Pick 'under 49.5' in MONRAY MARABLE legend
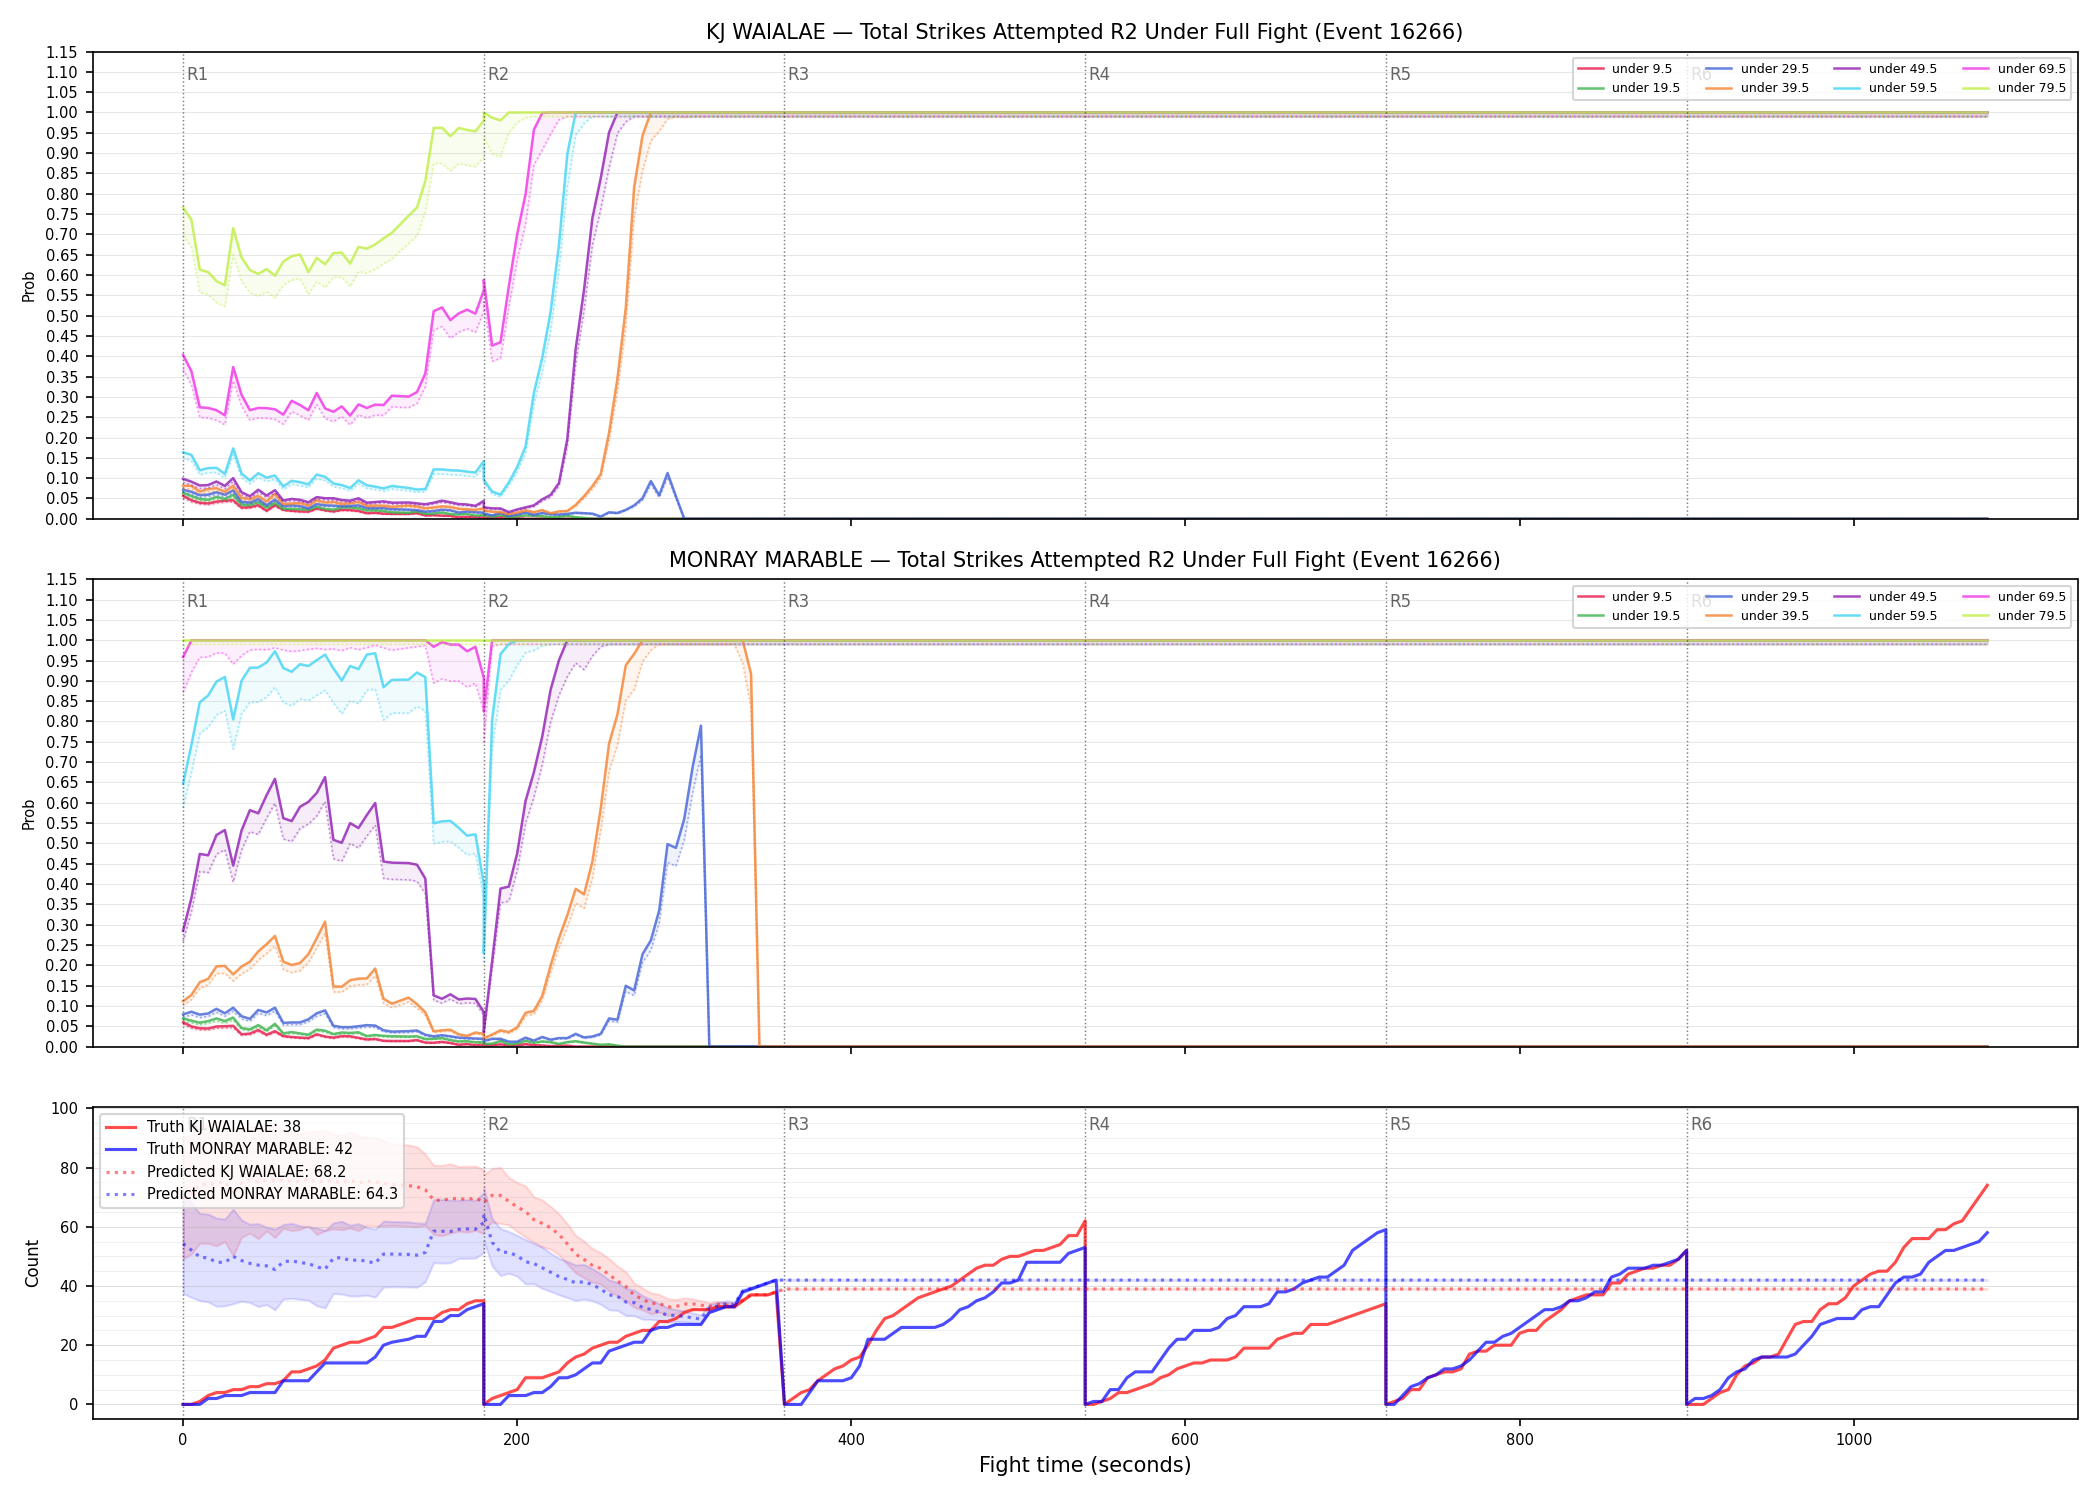 1885,597
